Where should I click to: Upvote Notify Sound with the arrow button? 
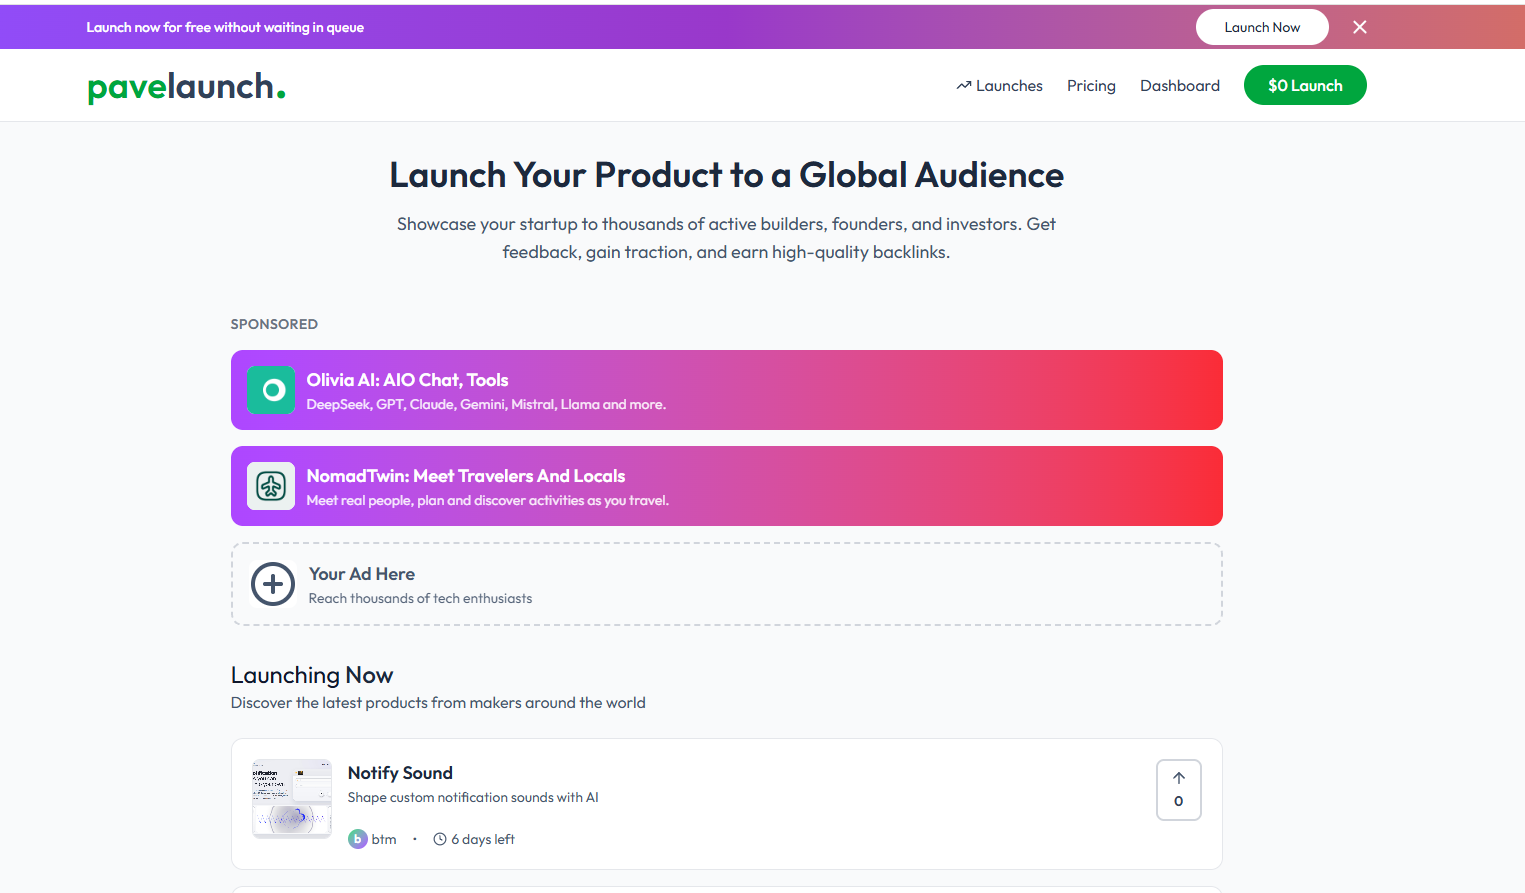pos(1179,790)
